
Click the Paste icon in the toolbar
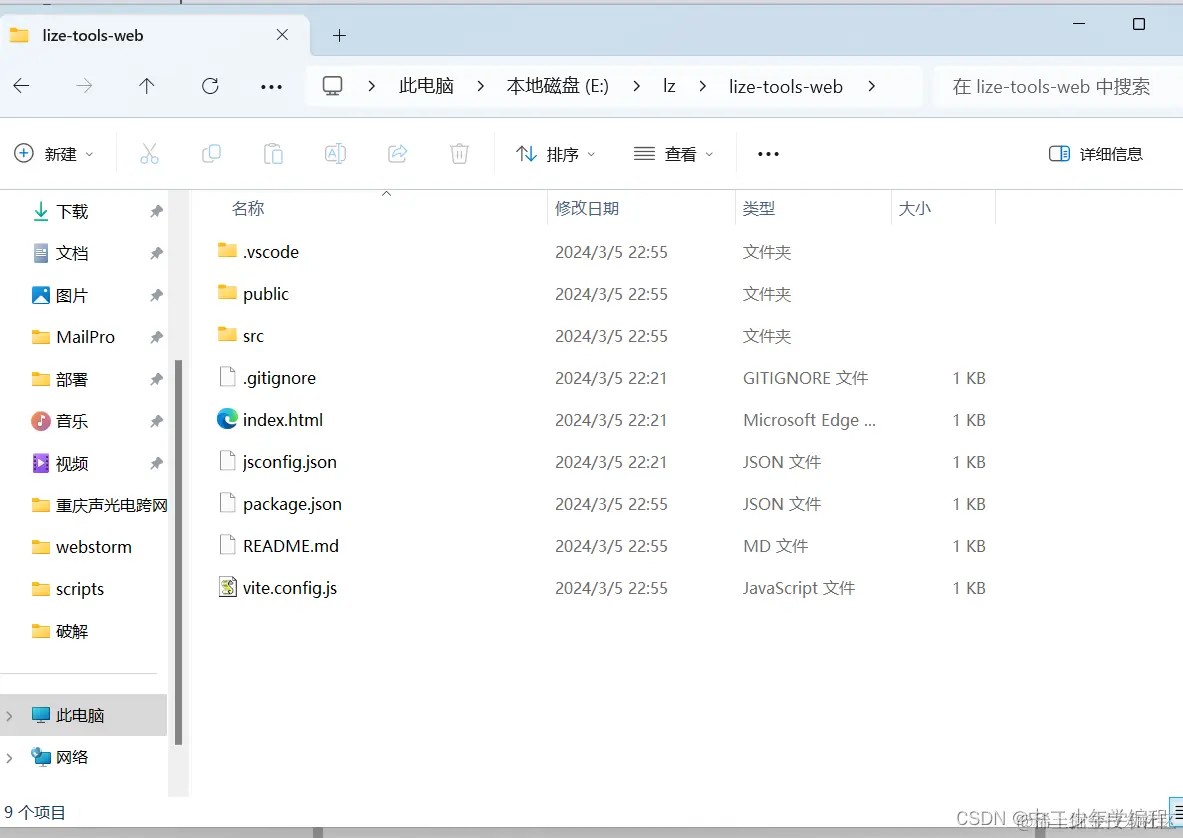272,153
